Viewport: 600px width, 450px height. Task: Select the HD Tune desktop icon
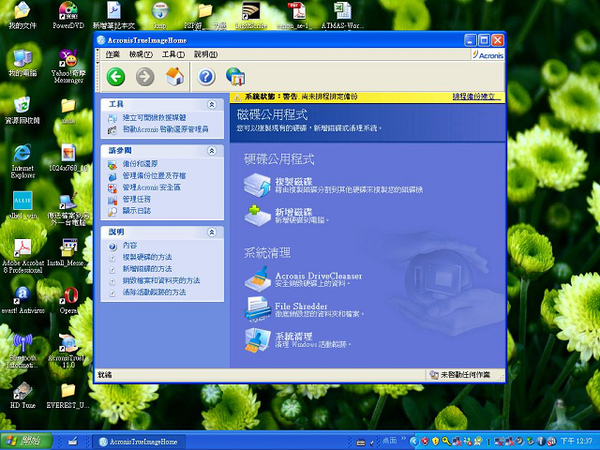click(x=23, y=395)
